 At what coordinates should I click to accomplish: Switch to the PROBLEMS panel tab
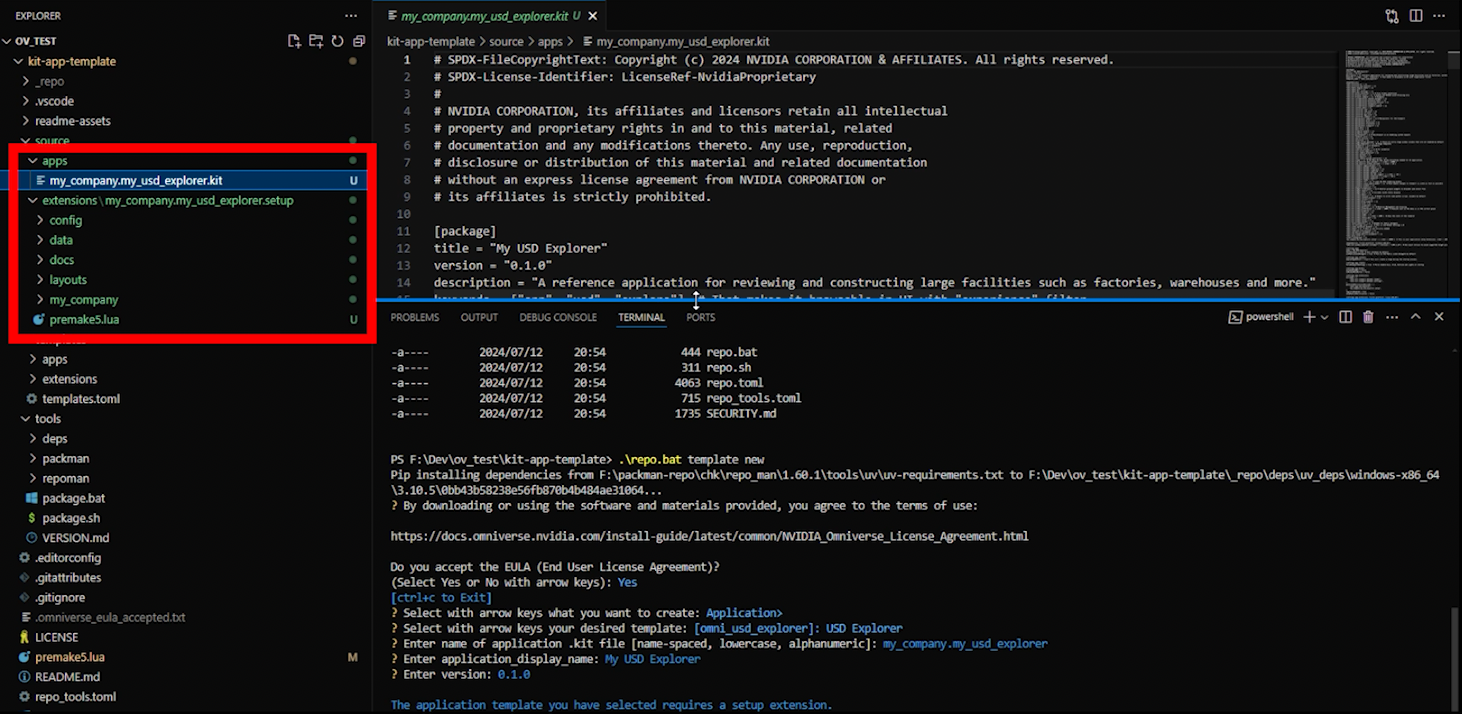click(x=415, y=317)
